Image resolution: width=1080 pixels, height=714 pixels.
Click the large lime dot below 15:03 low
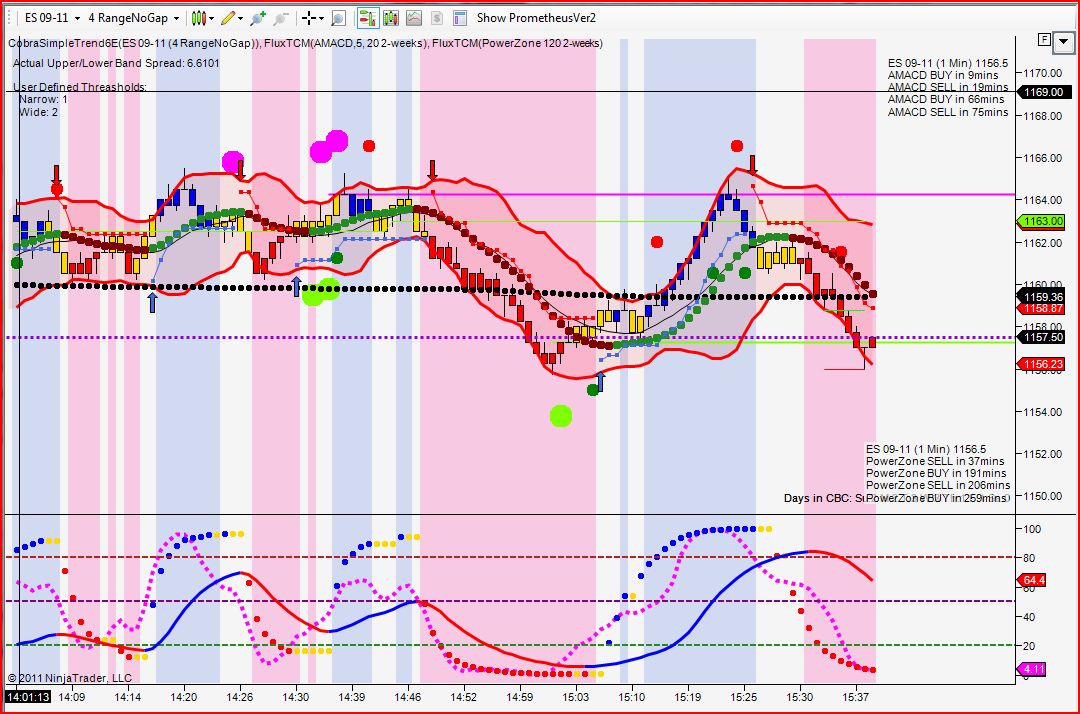(x=561, y=416)
